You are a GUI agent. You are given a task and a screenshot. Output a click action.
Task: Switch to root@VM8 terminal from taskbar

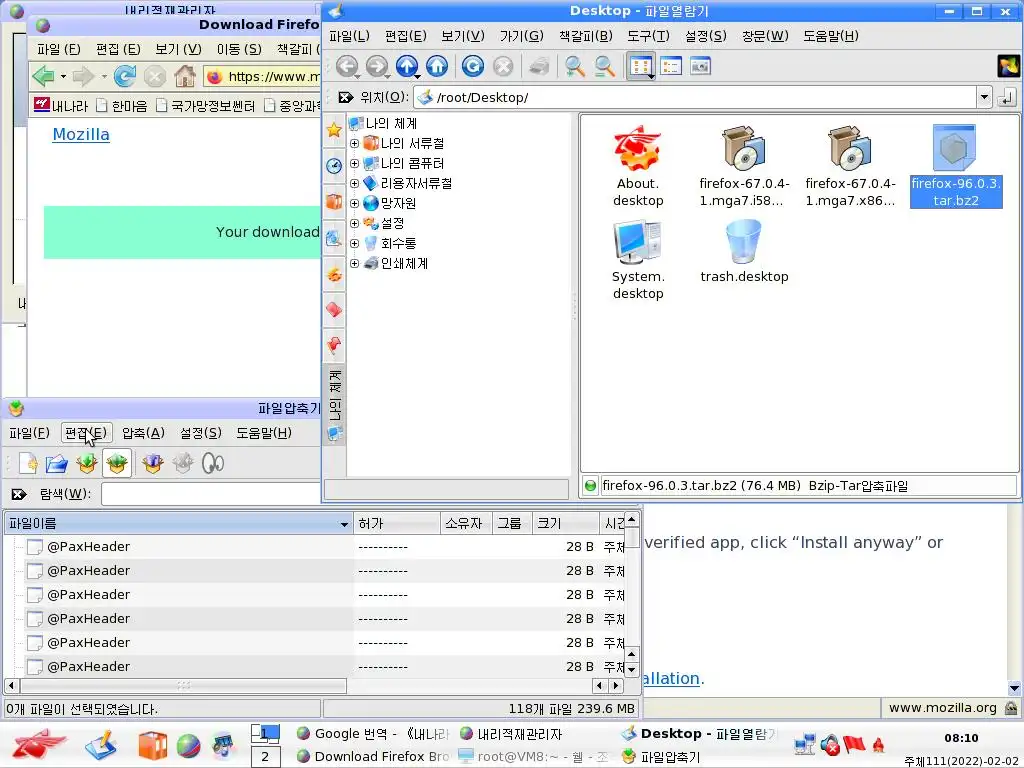(x=534, y=756)
